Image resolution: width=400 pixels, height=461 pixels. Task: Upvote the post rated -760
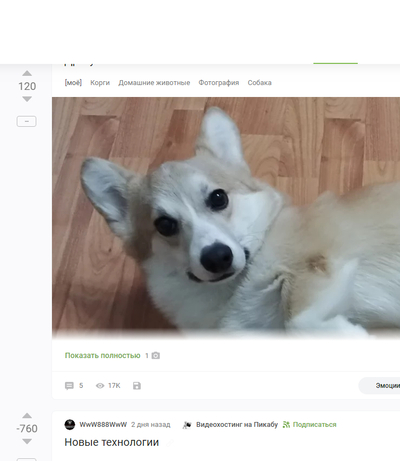coord(27,416)
